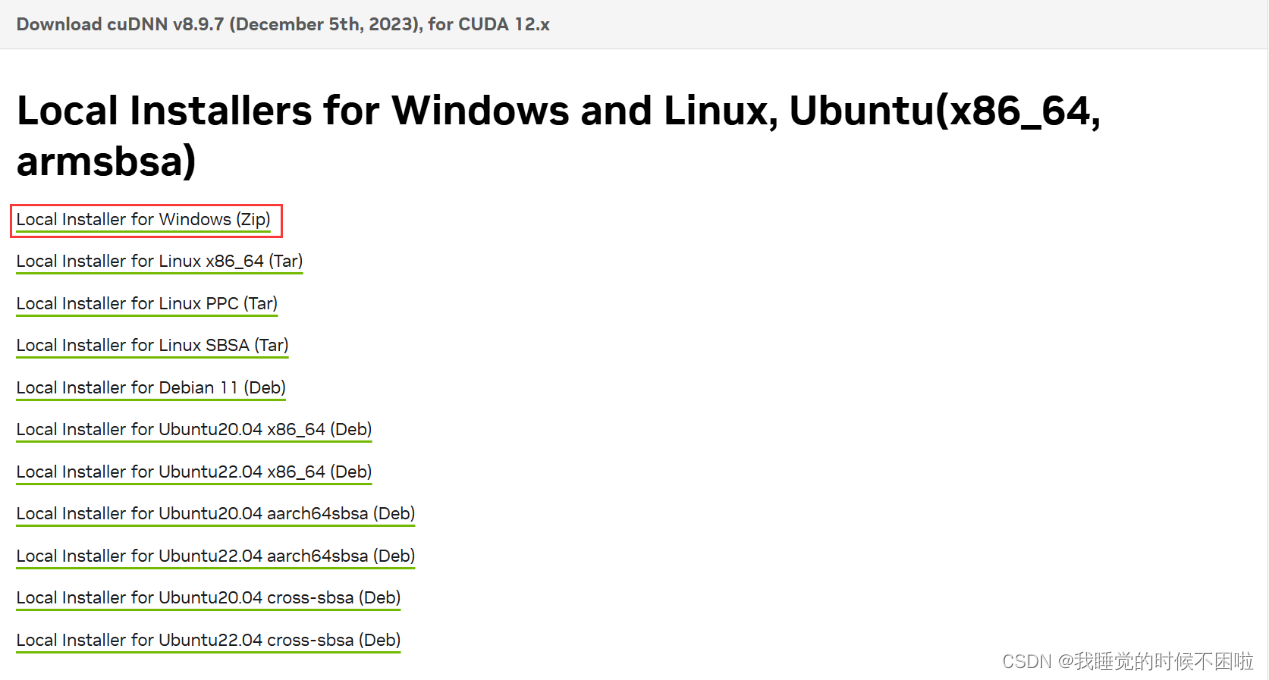This screenshot has height=680, width=1269.
Task: Choose the Ubuntu22.04 x86_64 Deb installer
Action: pyautogui.click(x=194, y=471)
